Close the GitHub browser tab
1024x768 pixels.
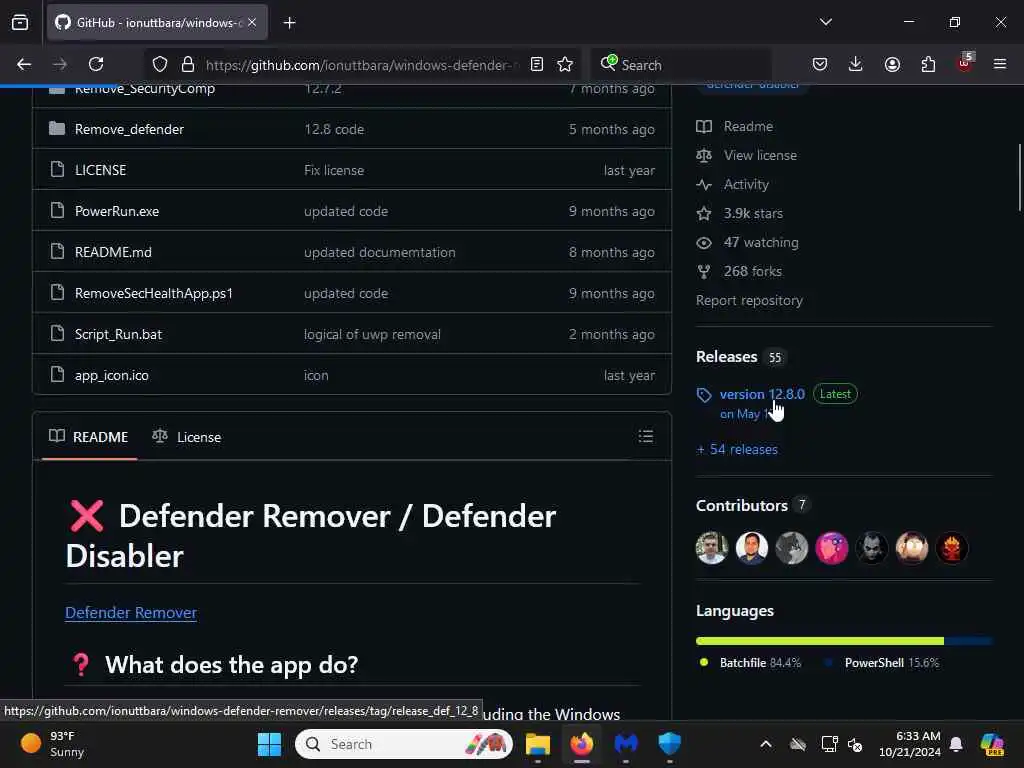pyautogui.click(x=252, y=22)
